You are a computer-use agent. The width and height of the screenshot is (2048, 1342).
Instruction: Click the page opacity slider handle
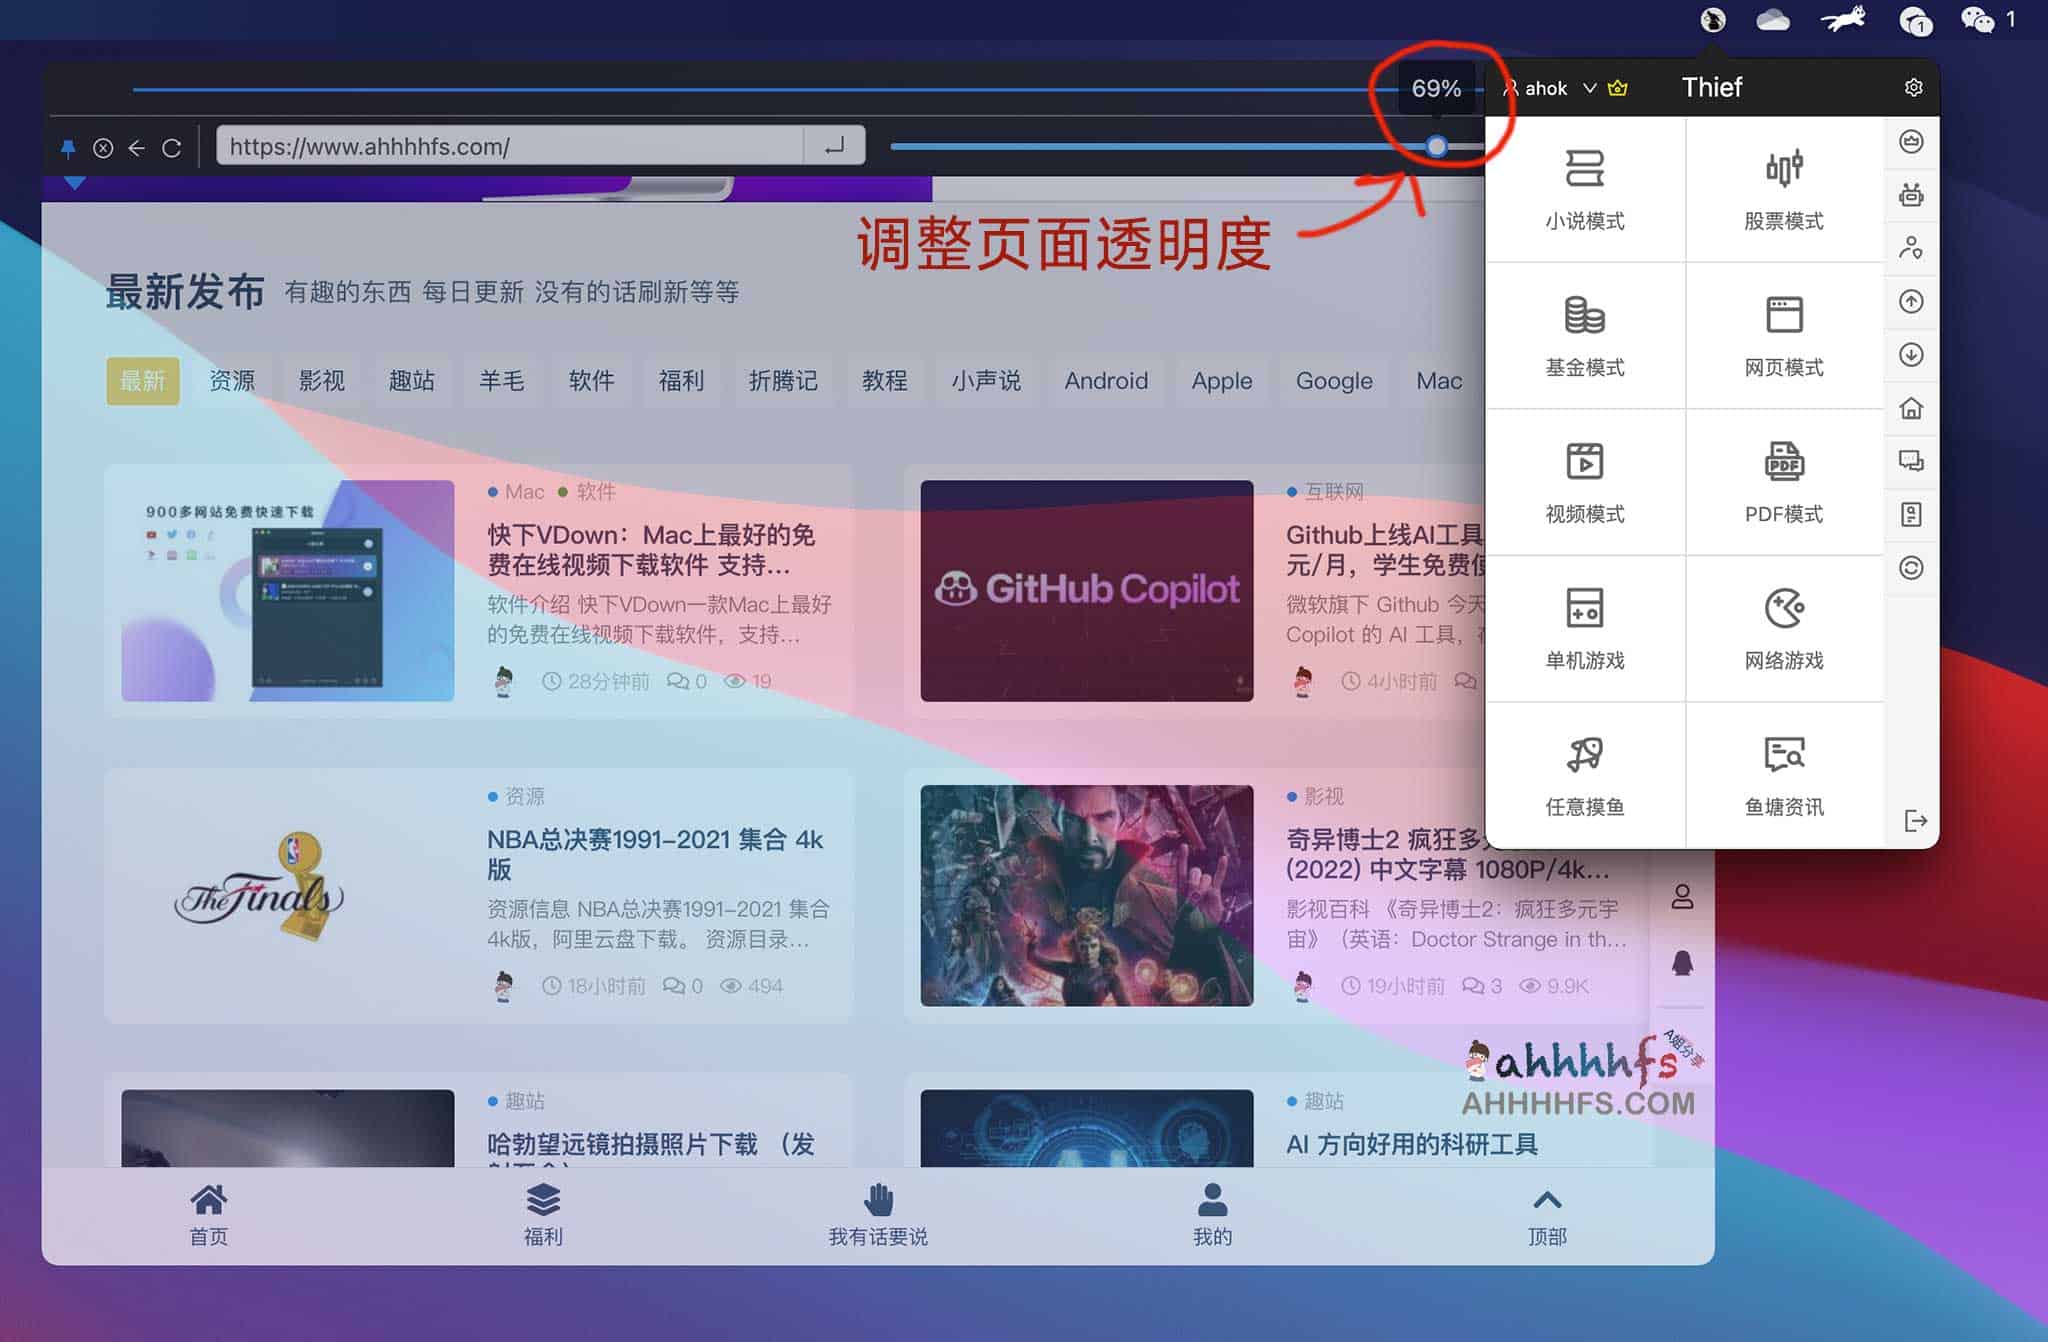click(1436, 147)
